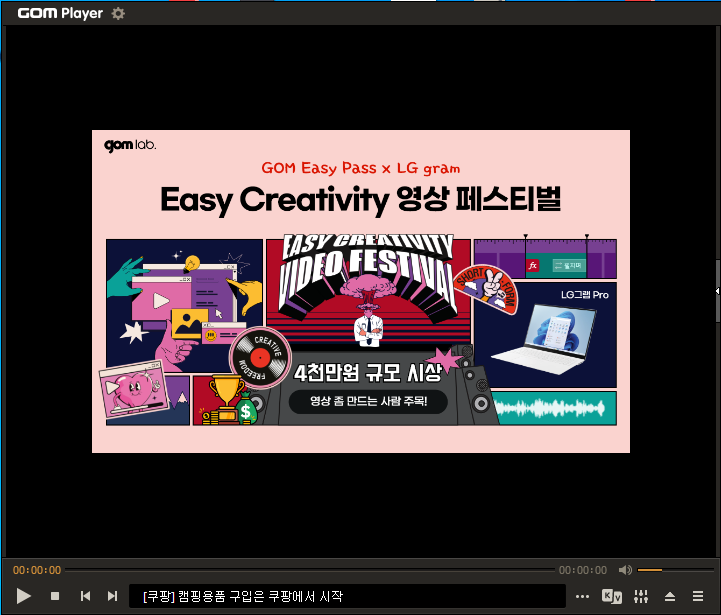
Task: Open the playlist hamburger icon
Action: click(x=698, y=596)
